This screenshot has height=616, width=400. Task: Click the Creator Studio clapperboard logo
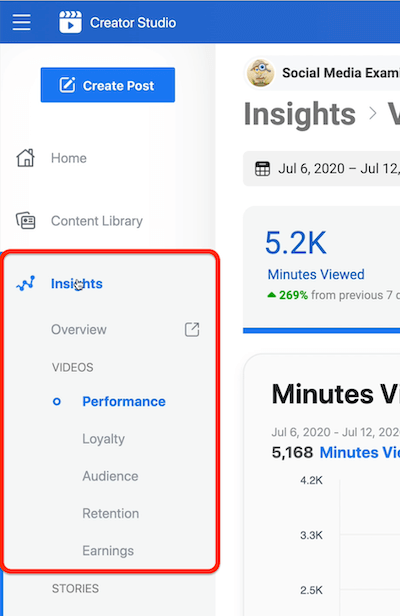(70, 22)
